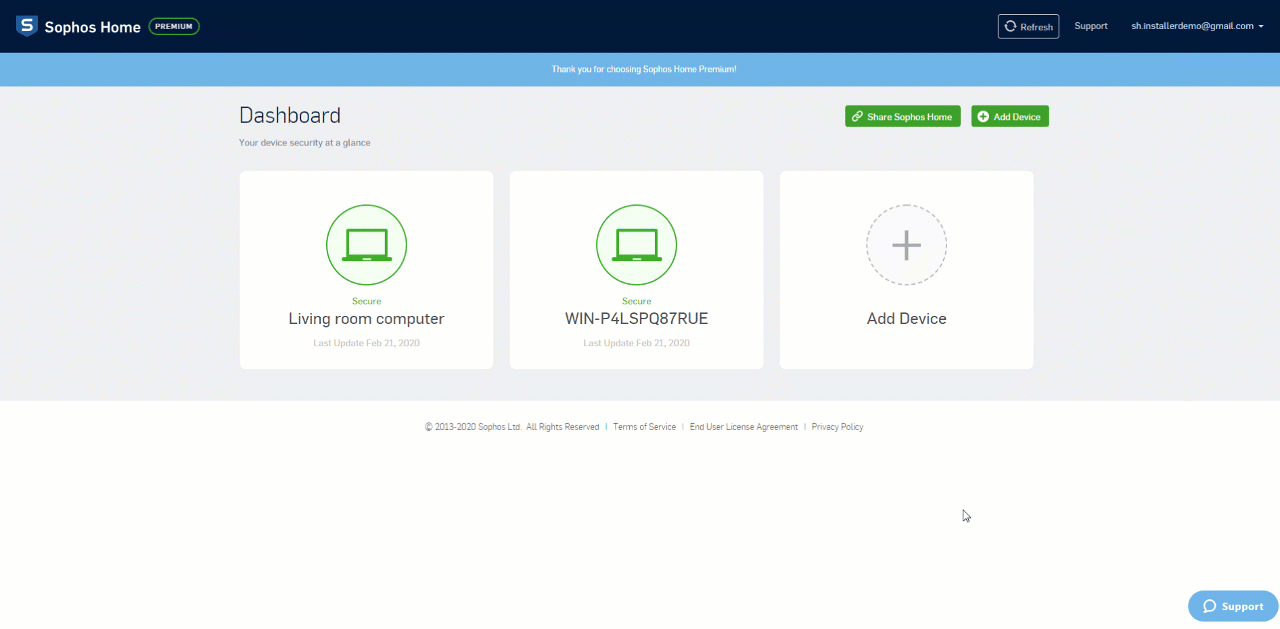Screen dimensions: 1280x629
Task: Click the Living room computer laptop icon
Action: (x=366, y=245)
